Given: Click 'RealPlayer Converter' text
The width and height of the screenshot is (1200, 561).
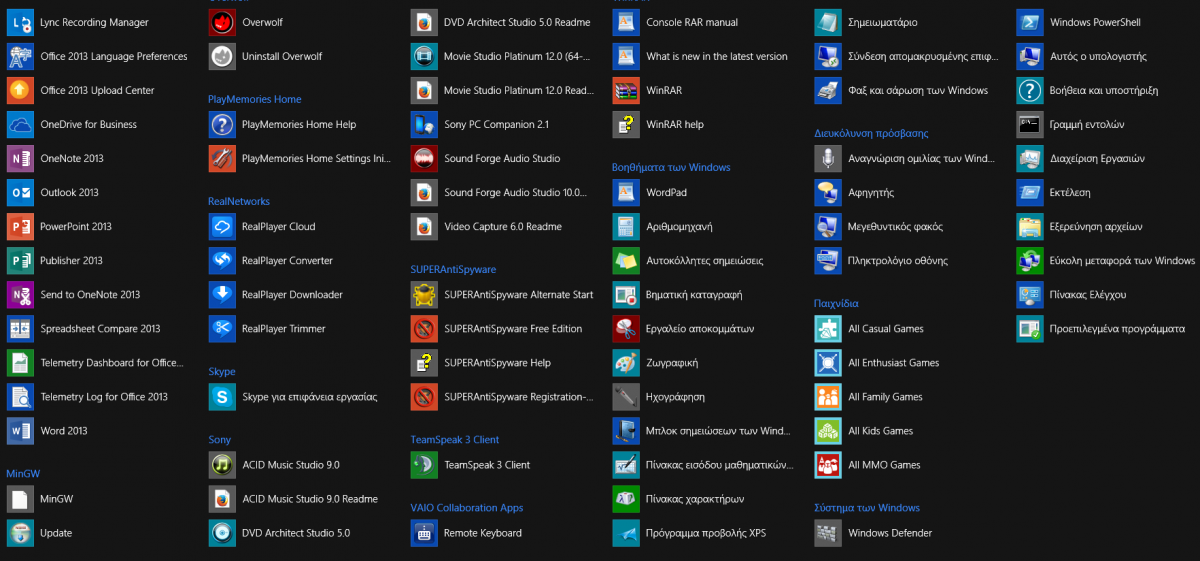Looking at the screenshot, I should tap(287, 260).
